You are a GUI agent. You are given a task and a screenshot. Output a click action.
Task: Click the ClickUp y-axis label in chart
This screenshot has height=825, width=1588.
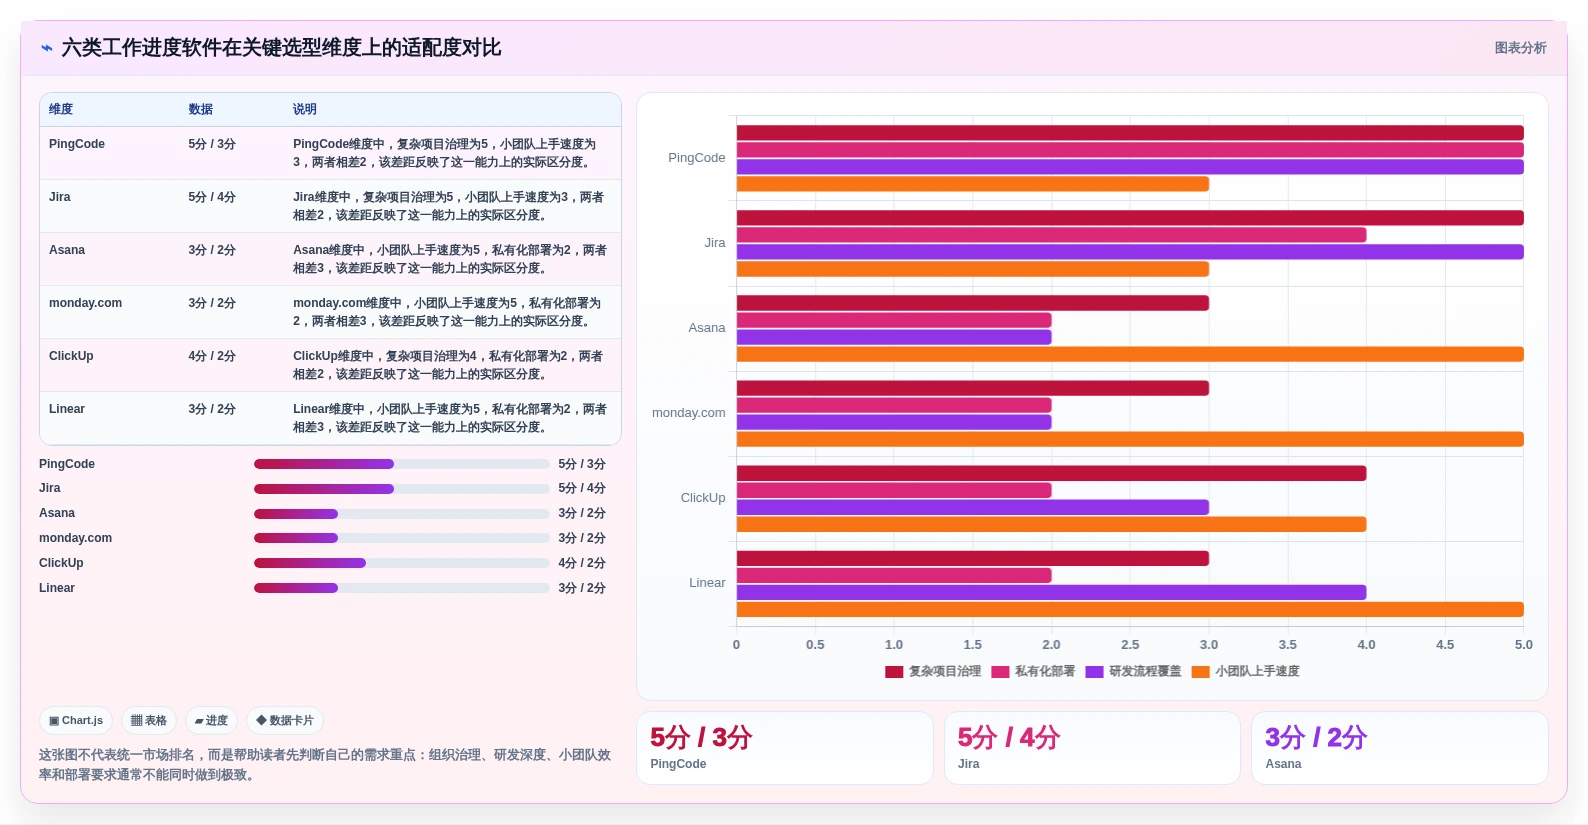coord(703,498)
